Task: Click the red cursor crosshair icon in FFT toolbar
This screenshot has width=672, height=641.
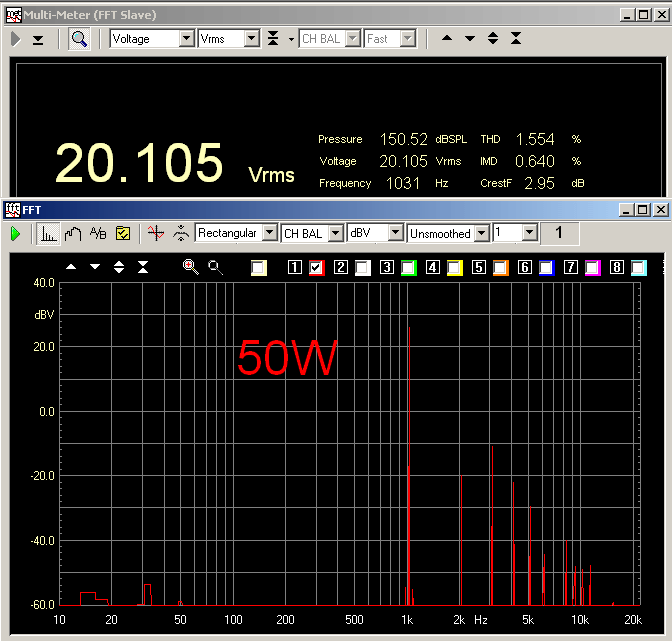Action: 155,233
